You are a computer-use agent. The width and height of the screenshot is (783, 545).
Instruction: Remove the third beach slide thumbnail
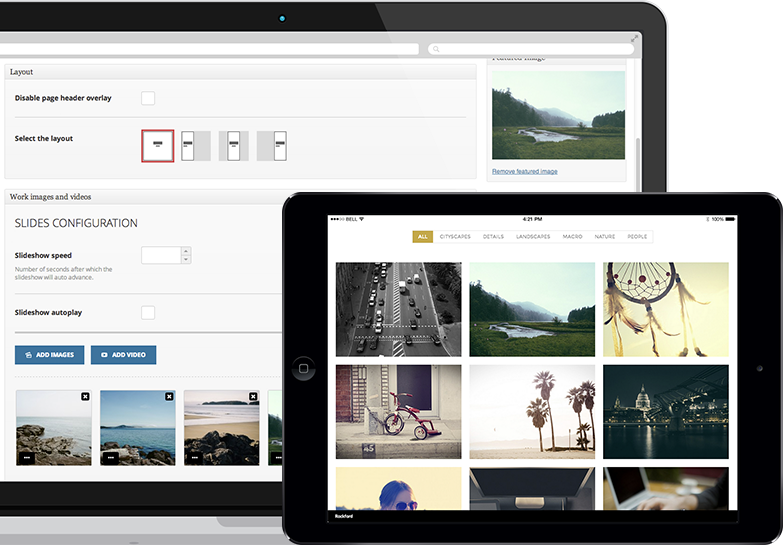coord(253,396)
